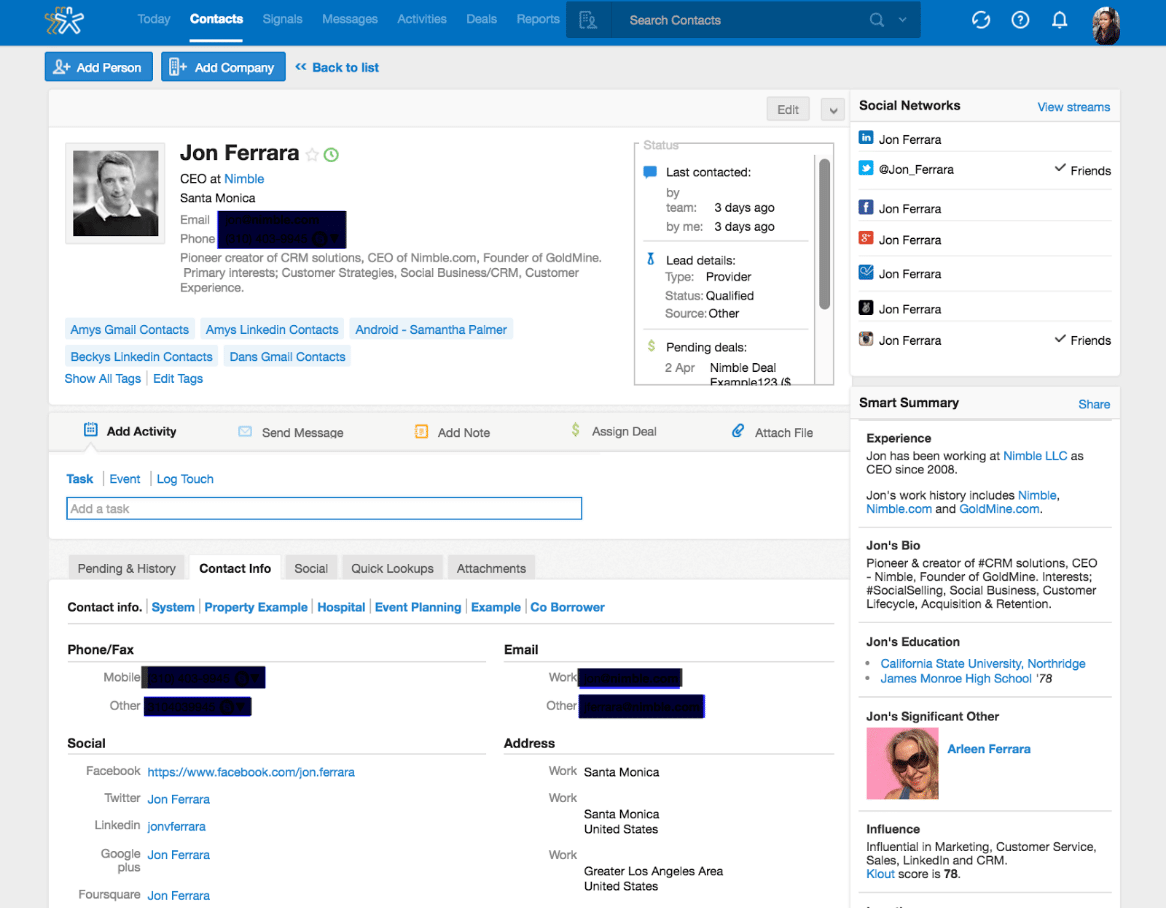
Task: Click the Status panel vertical scrollbar
Action: click(x=825, y=235)
